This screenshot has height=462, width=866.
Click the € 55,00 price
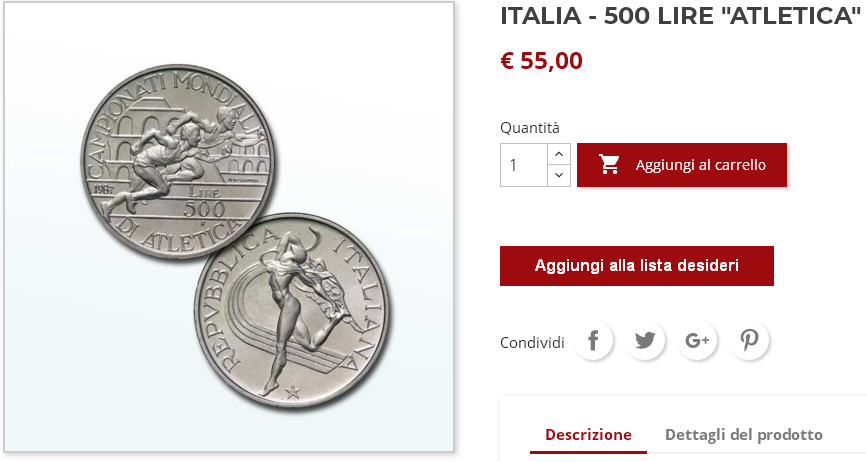coord(541,61)
